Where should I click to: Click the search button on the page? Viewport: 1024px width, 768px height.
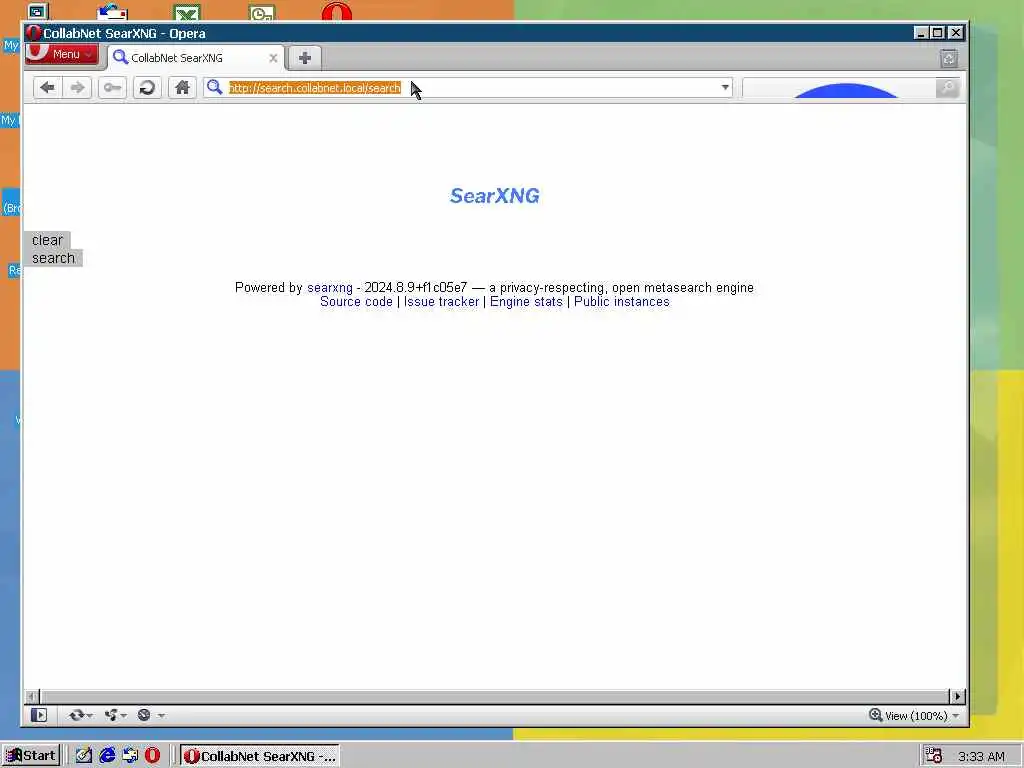pyautogui.click(x=54, y=258)
